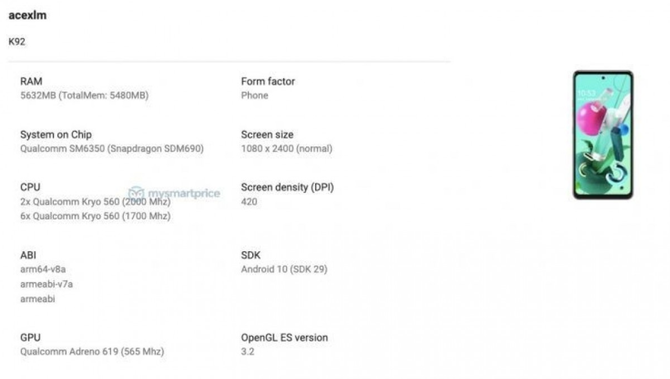Image resolution: width=670 pixels, height=379 pixels.
Task: Click the 6x Qualcomm Kryo 560 1700 Mhz line
Action: (x=95, y=216)
